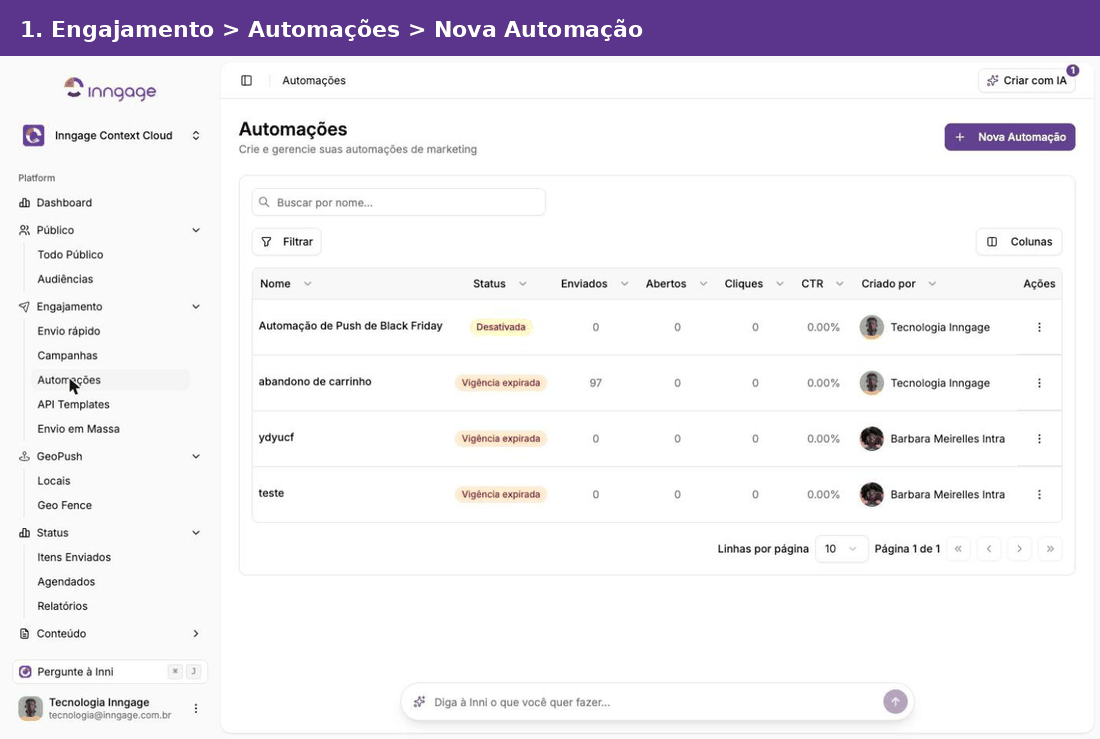Click the Público people icon
Viewport: 1100px width, 739px height.
(x=25, y=230)
